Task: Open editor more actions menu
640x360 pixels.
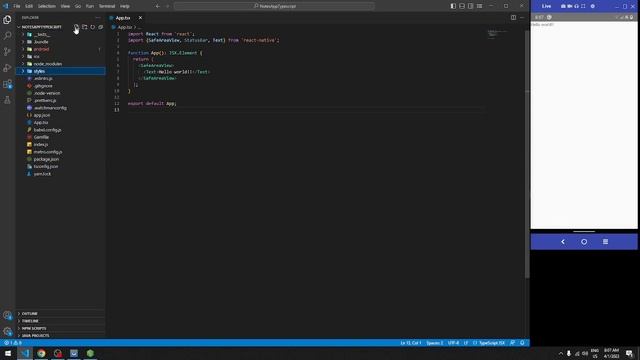Action: [522, 18]
